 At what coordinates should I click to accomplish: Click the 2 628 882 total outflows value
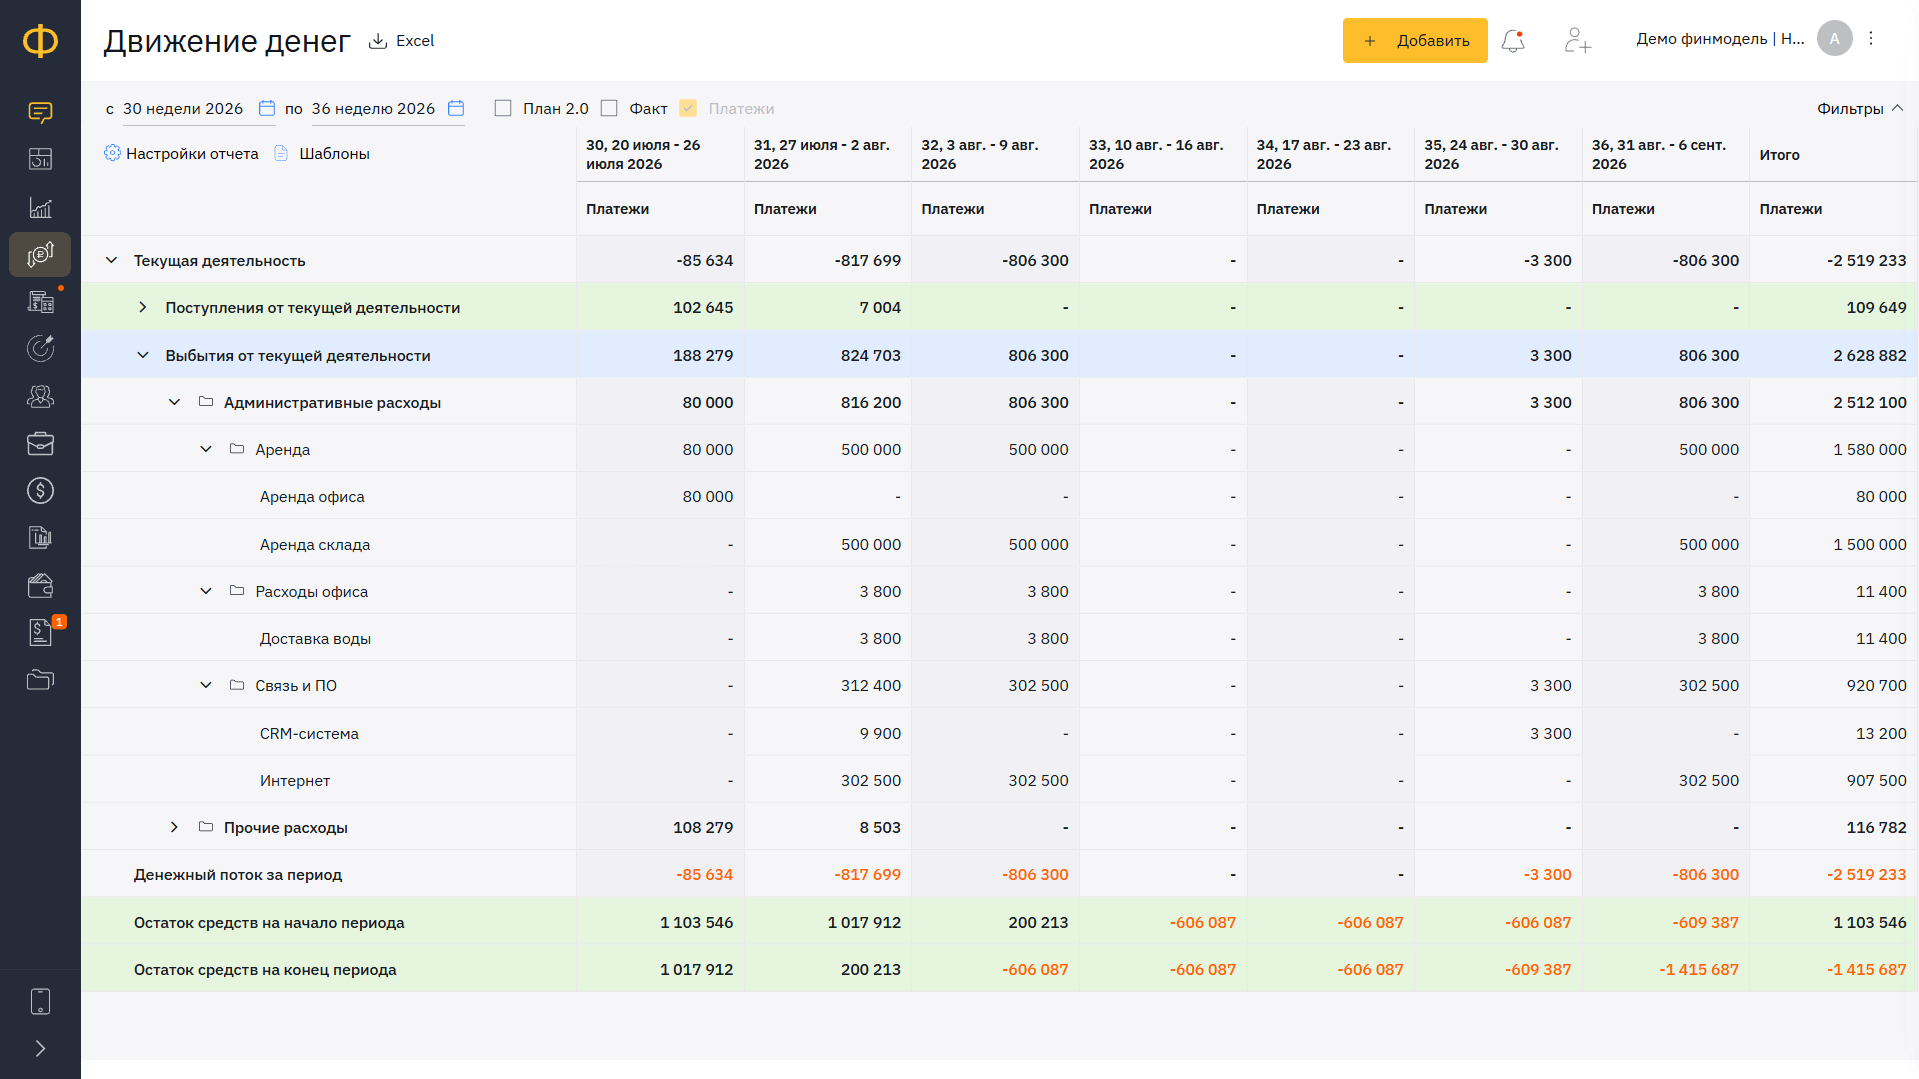[x=1870, y=355]
